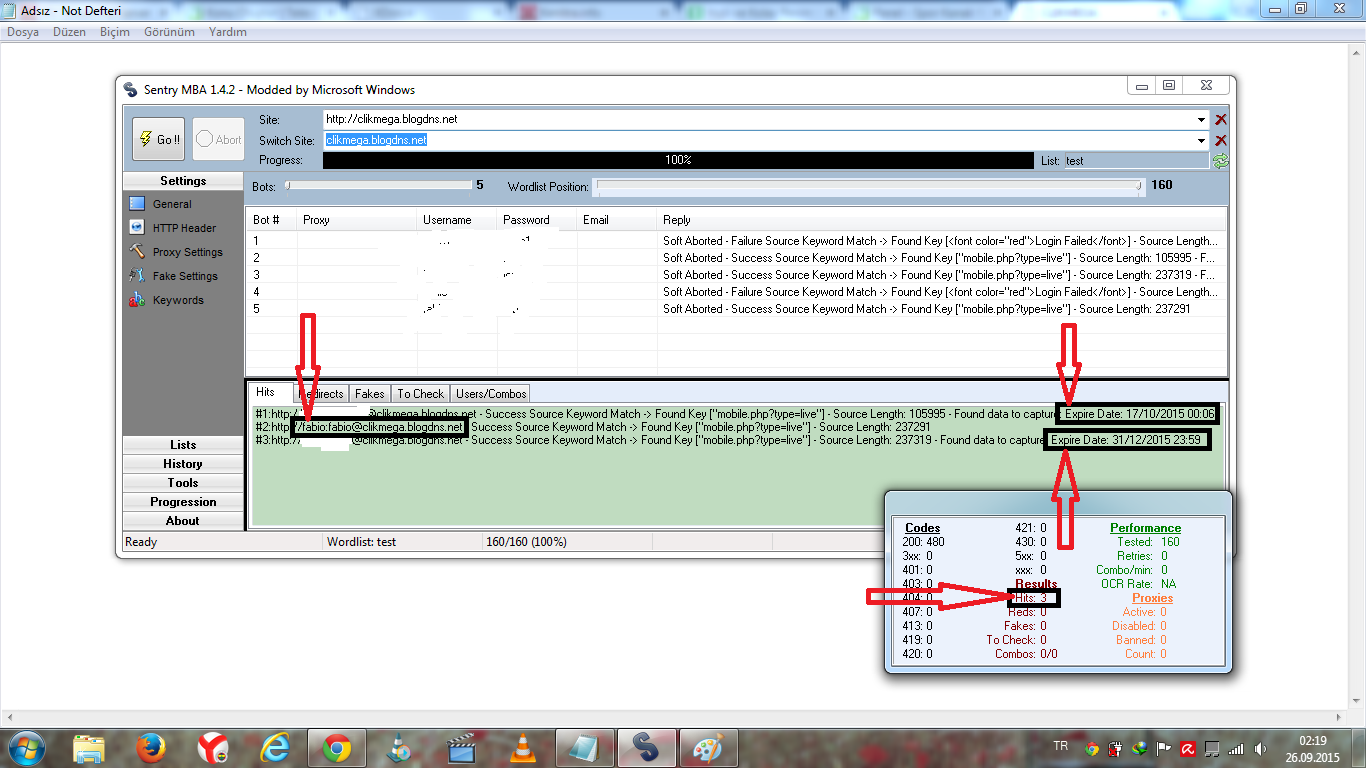Screen dimensions: 1366x768
Task: Clear the Site field with red X
Action: click(x=1221, y=119)
